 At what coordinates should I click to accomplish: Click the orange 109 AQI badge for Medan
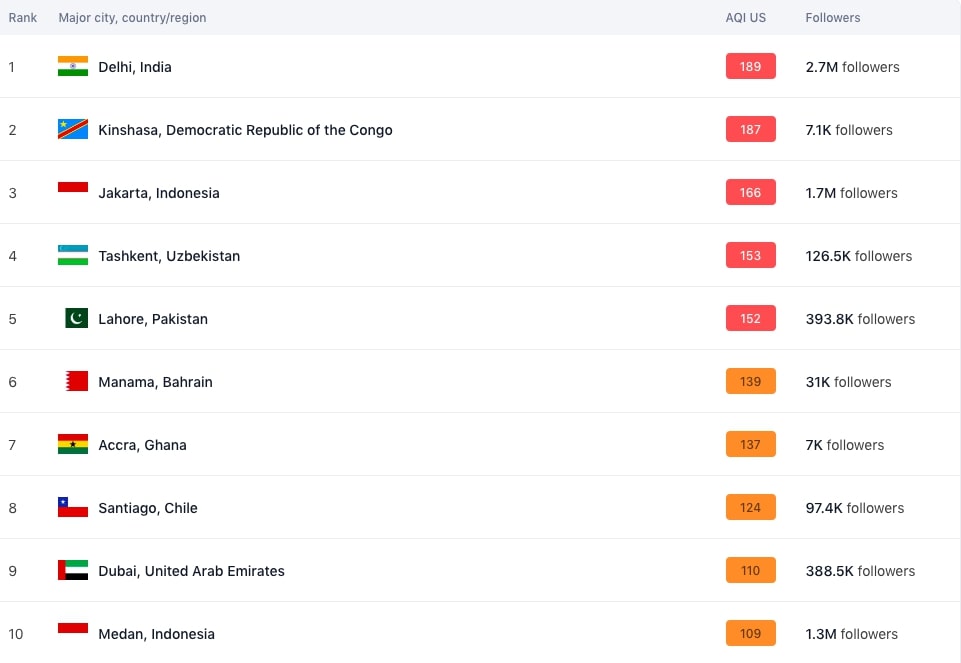coord(751,634)
